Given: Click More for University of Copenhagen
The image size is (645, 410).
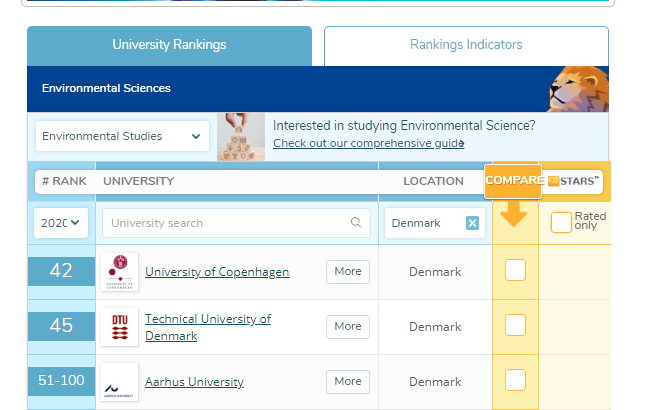Looking at the screenshot, I should pos(348,271).
